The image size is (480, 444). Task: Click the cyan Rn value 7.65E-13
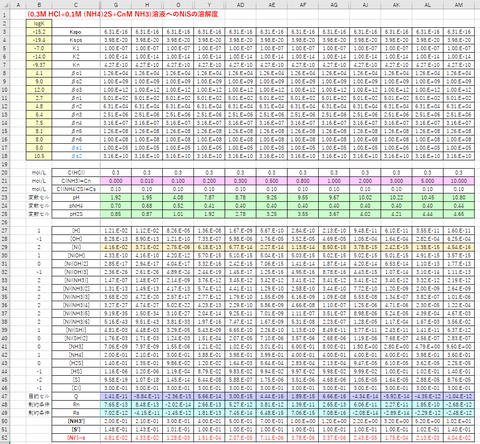coord(116,405)
